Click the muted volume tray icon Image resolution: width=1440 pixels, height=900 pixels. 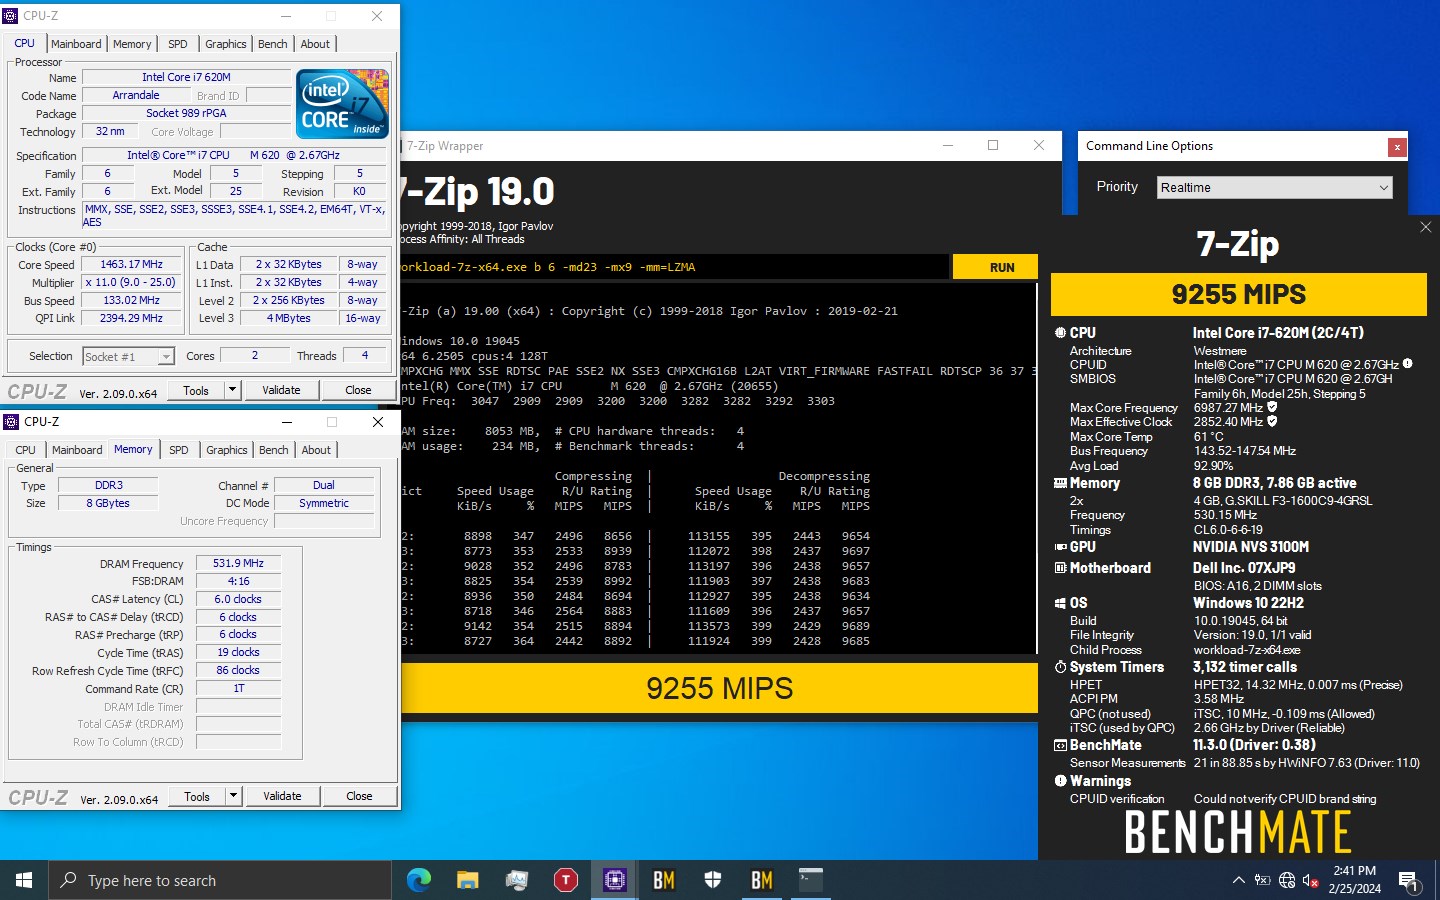click(1311, 880)
